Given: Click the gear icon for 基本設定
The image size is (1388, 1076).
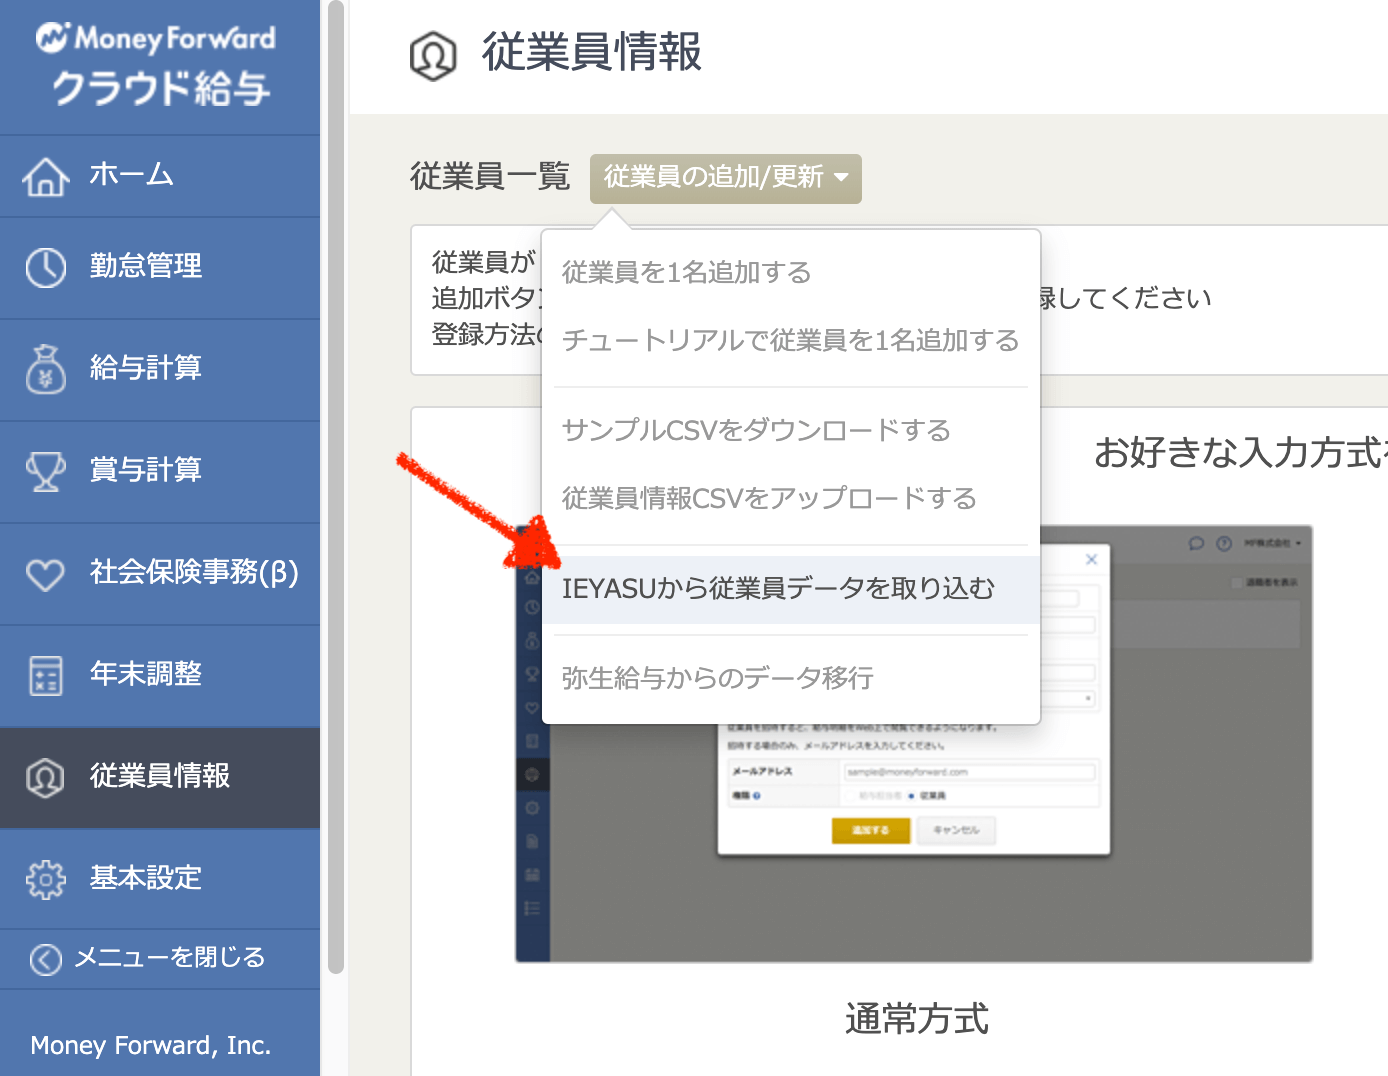Looking at the screenshot, I should coord(46,879).
